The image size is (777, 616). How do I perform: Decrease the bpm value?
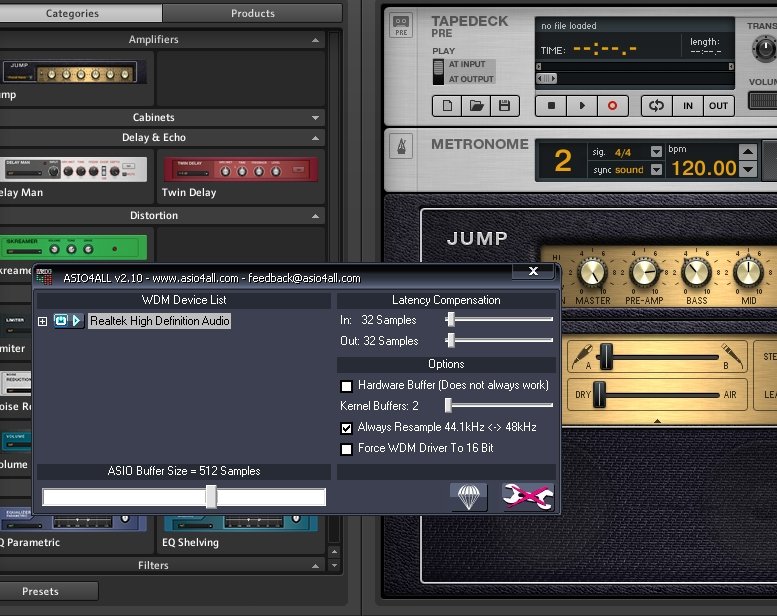pos(748,170)
